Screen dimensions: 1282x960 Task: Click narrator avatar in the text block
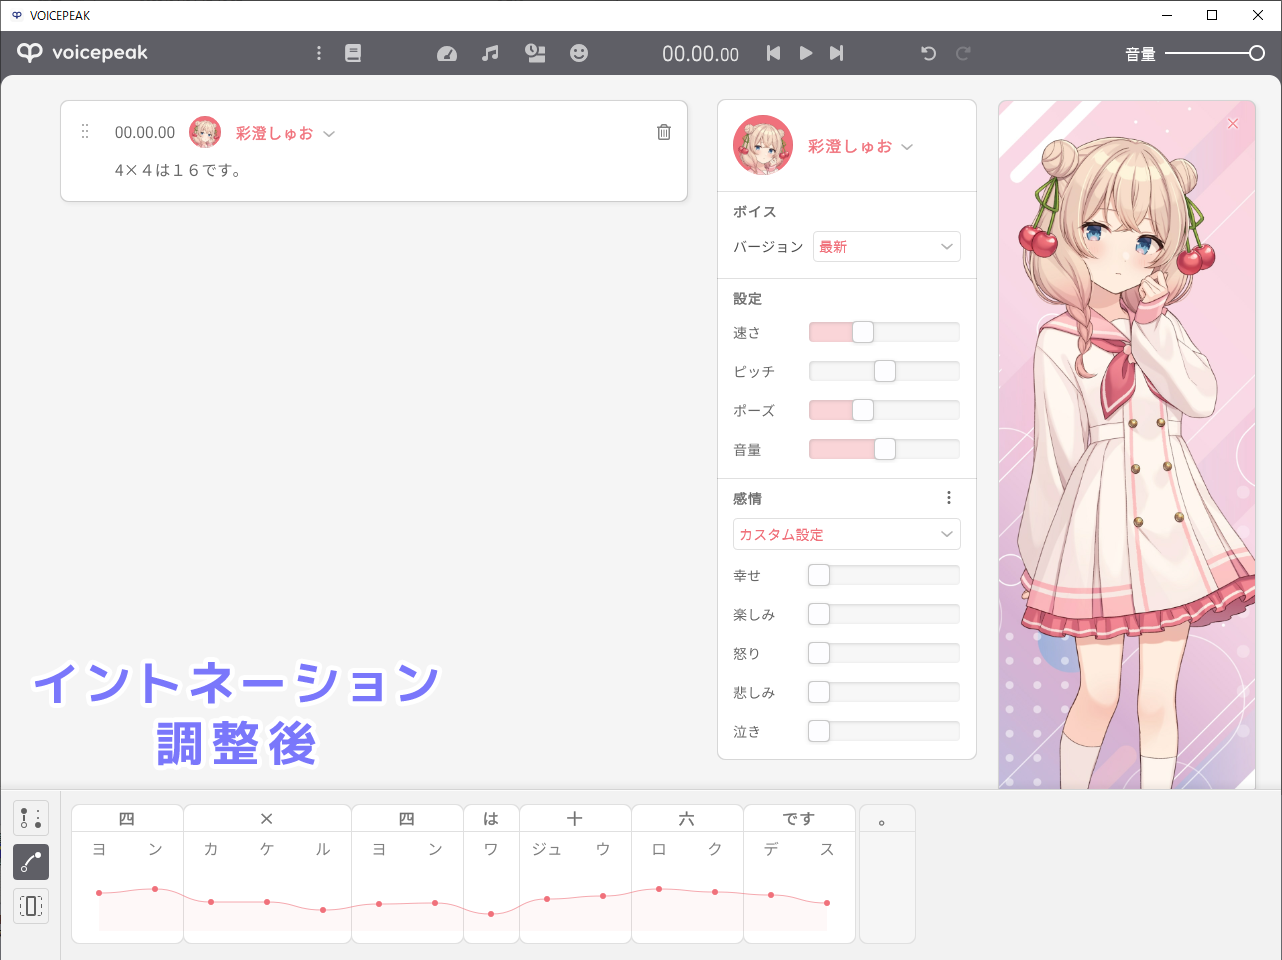(x=205, y=132)
